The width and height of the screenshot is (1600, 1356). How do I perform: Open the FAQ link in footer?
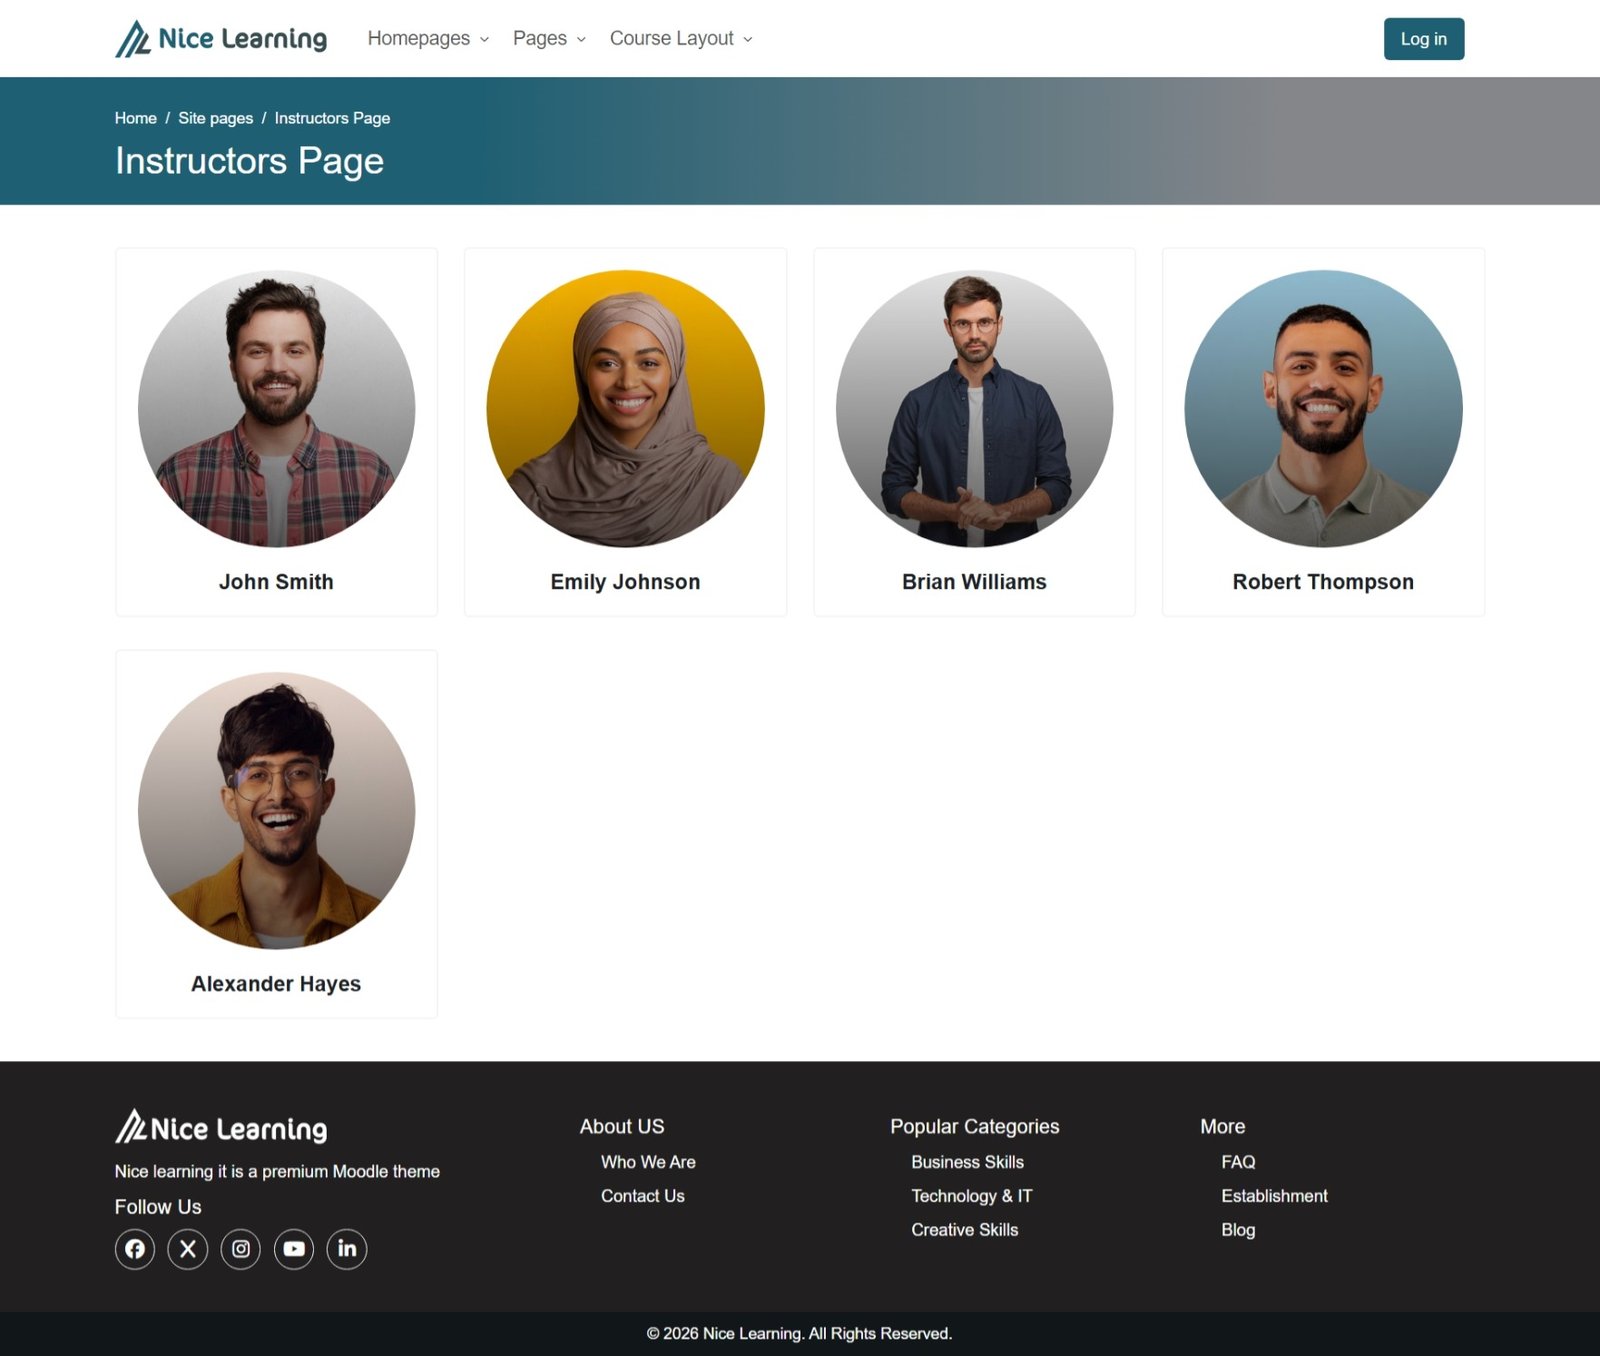(1238, 1162)
